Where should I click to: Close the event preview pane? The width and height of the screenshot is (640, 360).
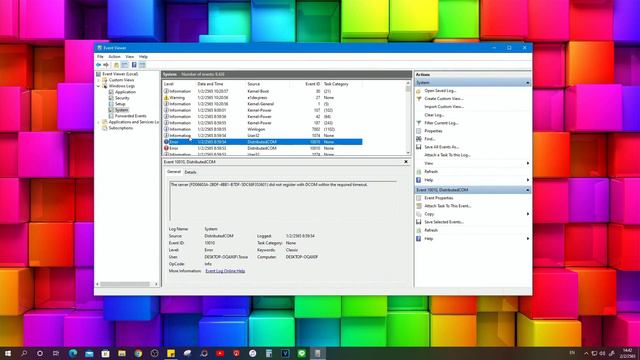point(406,162)
